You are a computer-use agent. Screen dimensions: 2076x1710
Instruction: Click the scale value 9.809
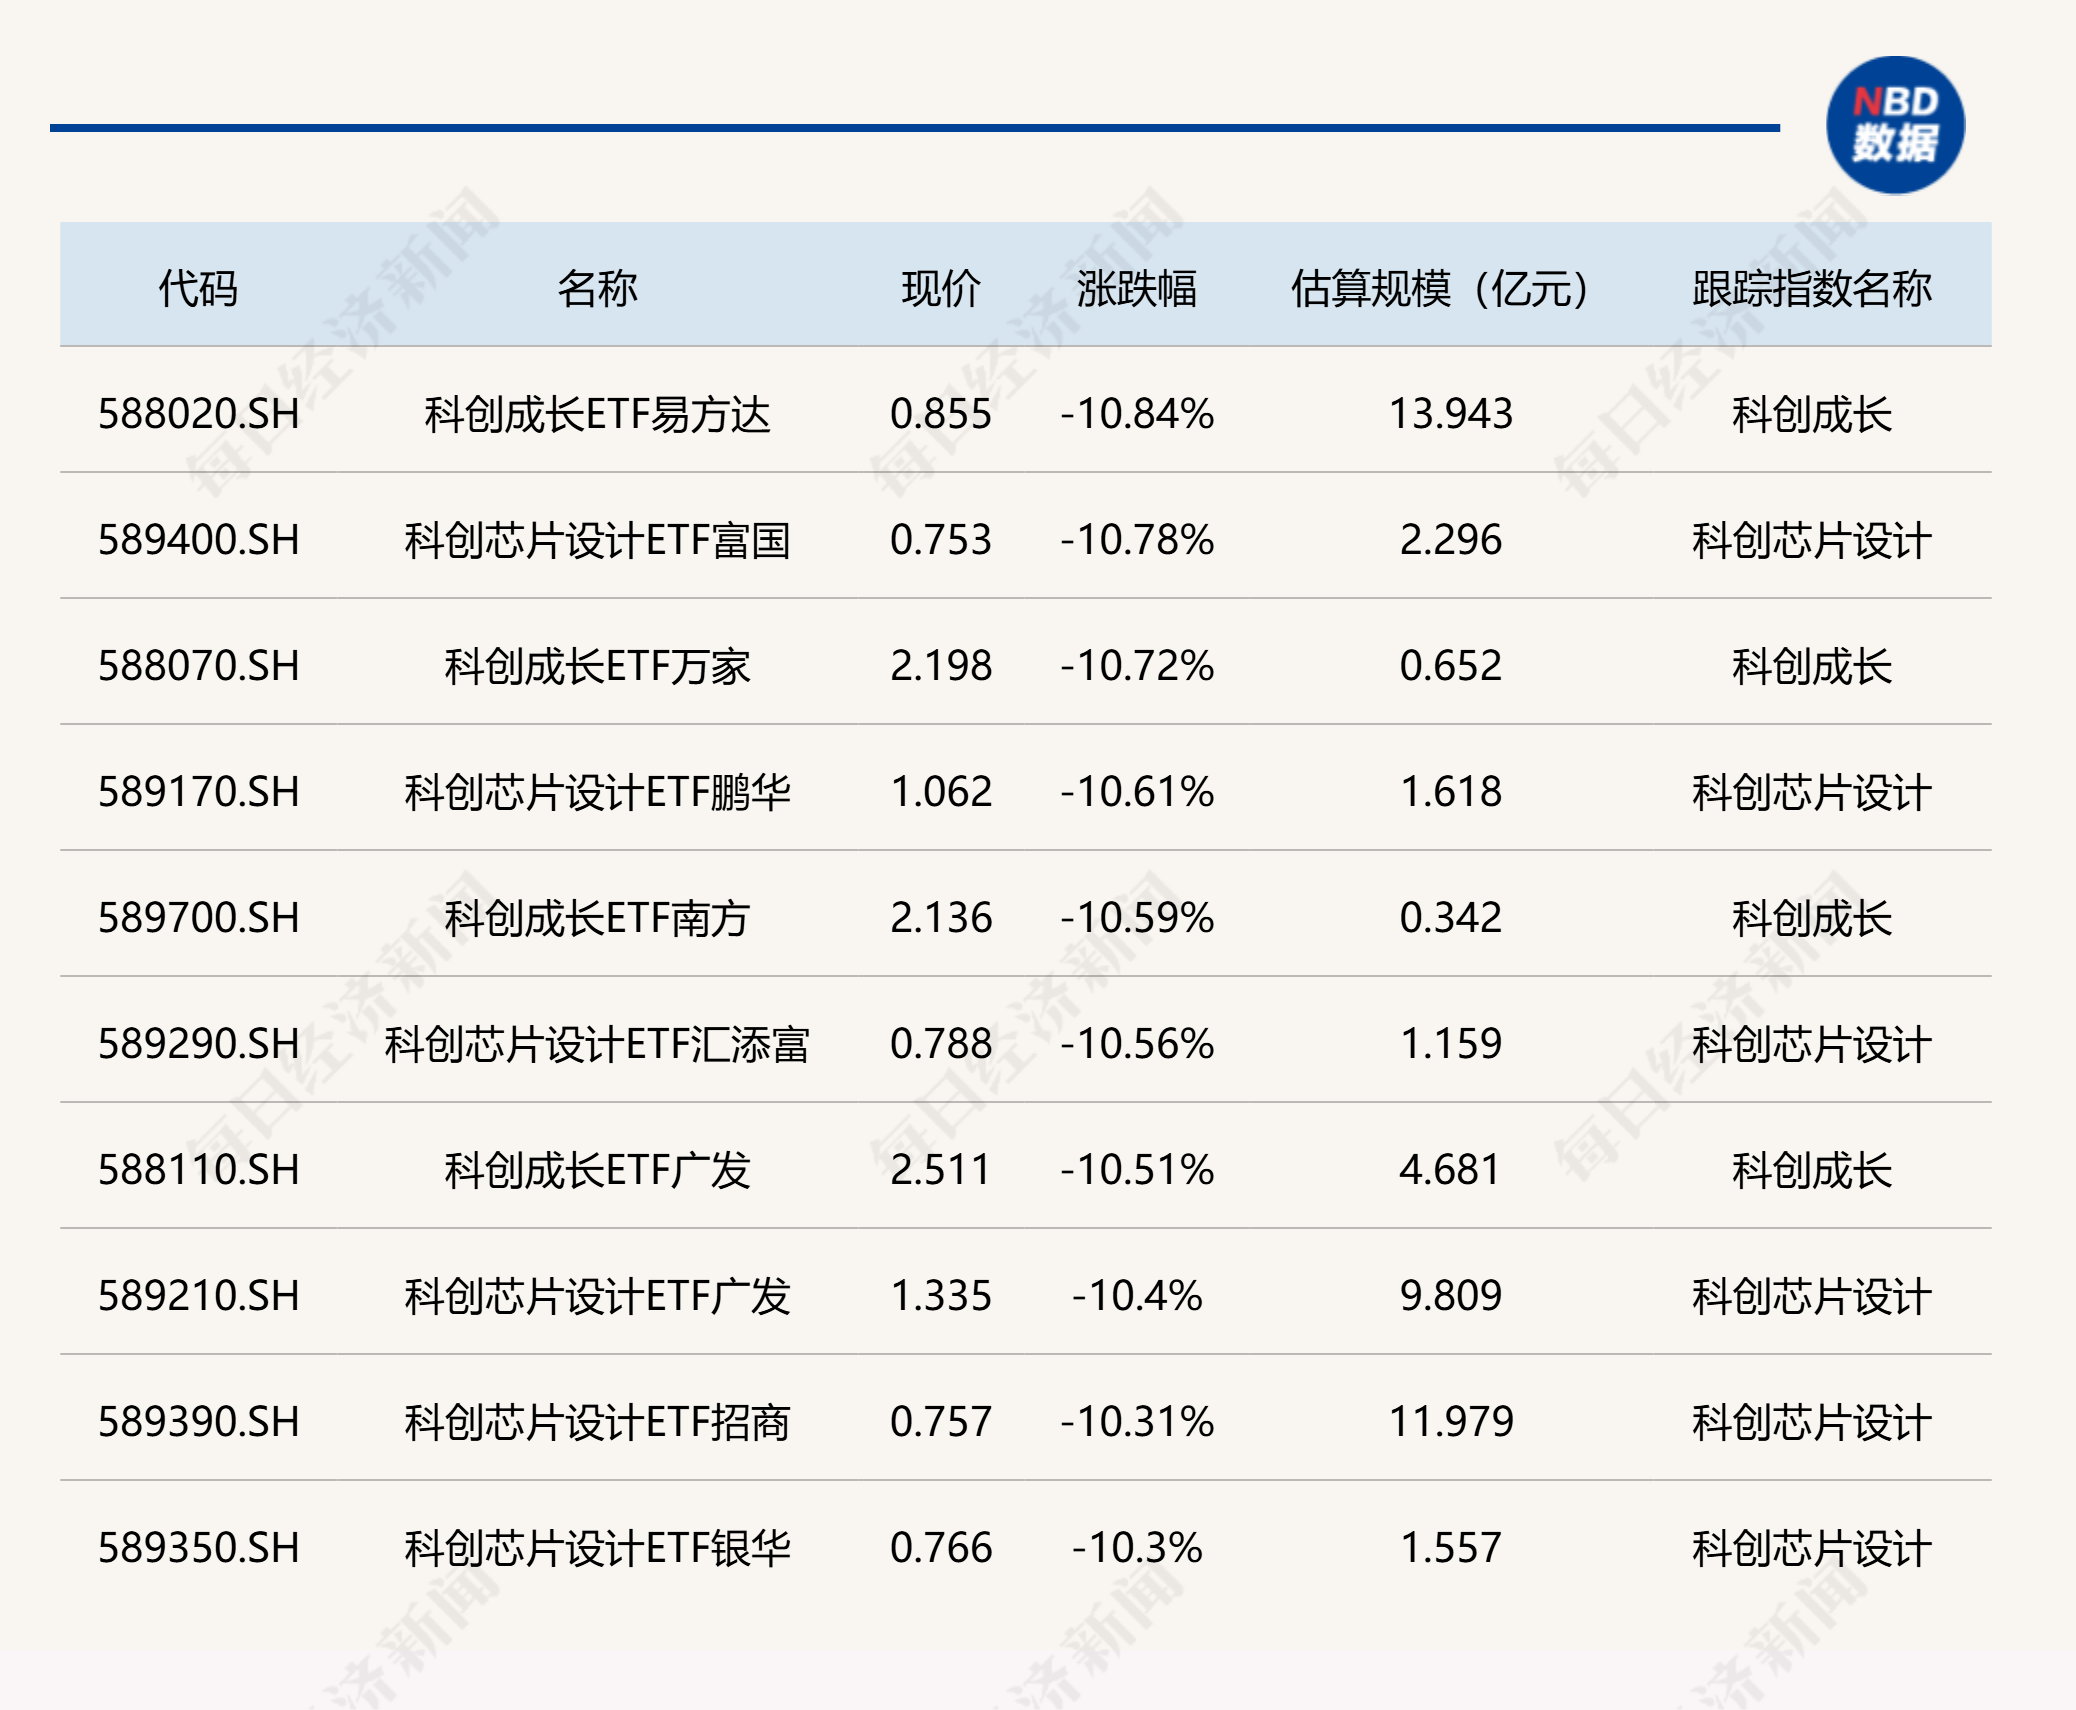click(x=1451, y=1296)
